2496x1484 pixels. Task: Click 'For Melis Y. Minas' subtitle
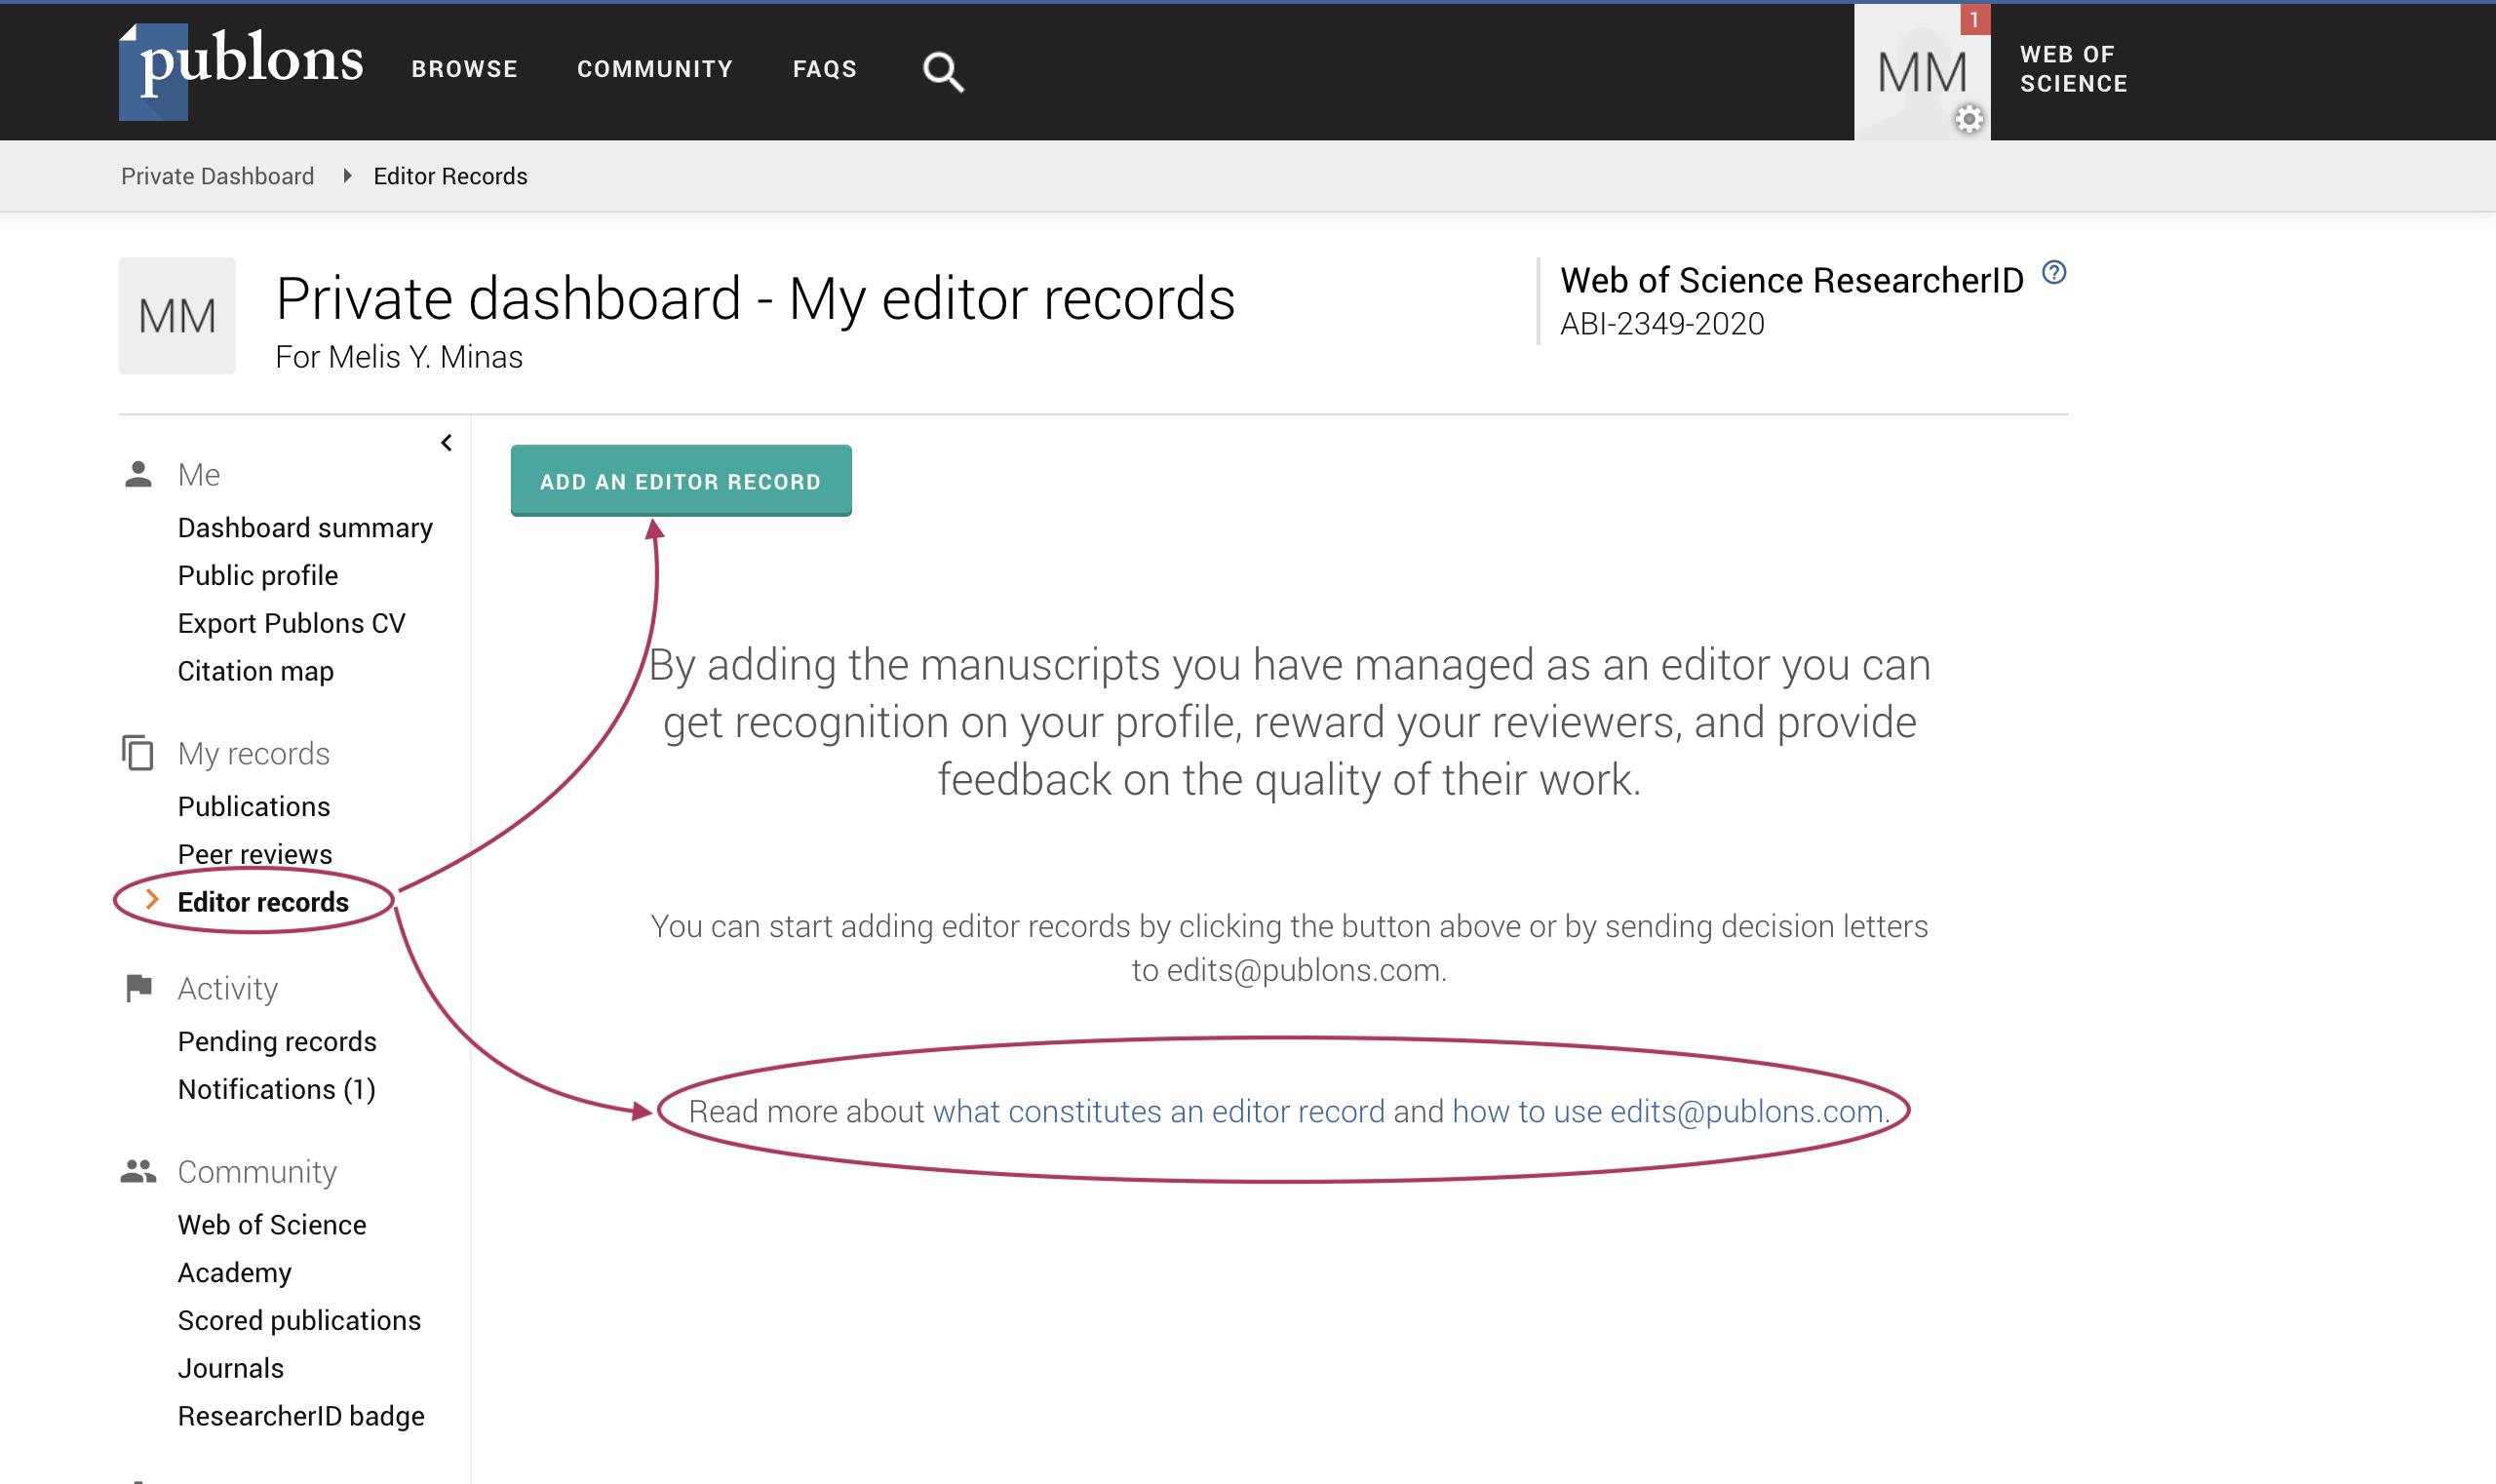(399, 357)
